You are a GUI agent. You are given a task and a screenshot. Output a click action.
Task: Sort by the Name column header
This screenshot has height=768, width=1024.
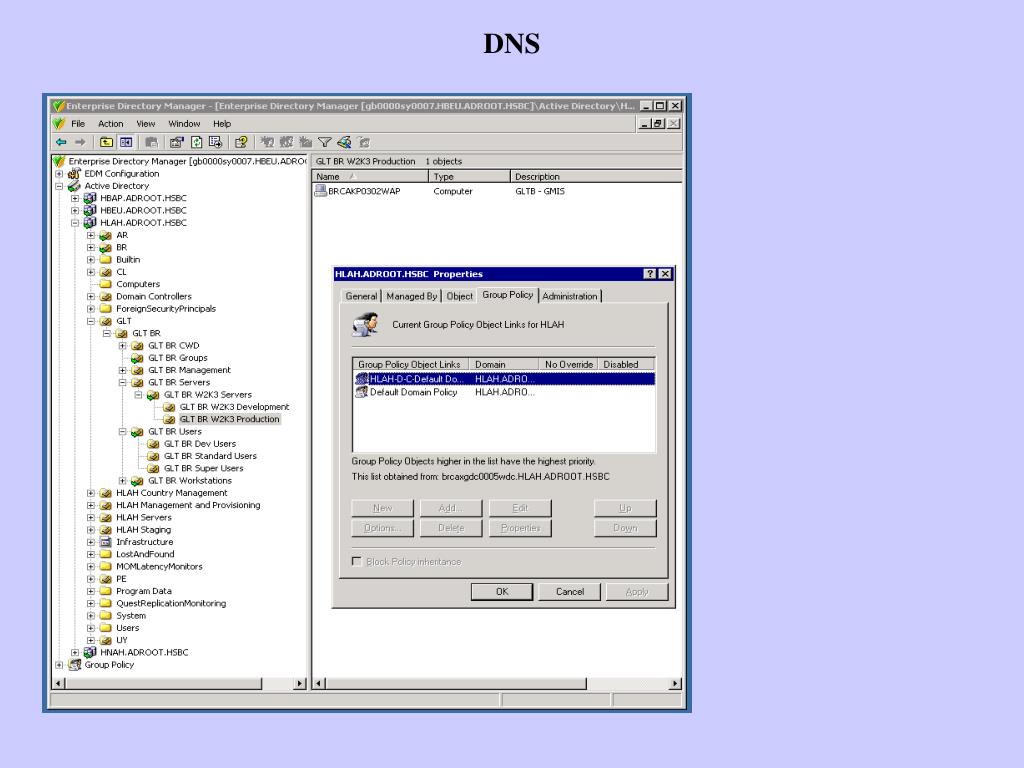coord(370,176)
